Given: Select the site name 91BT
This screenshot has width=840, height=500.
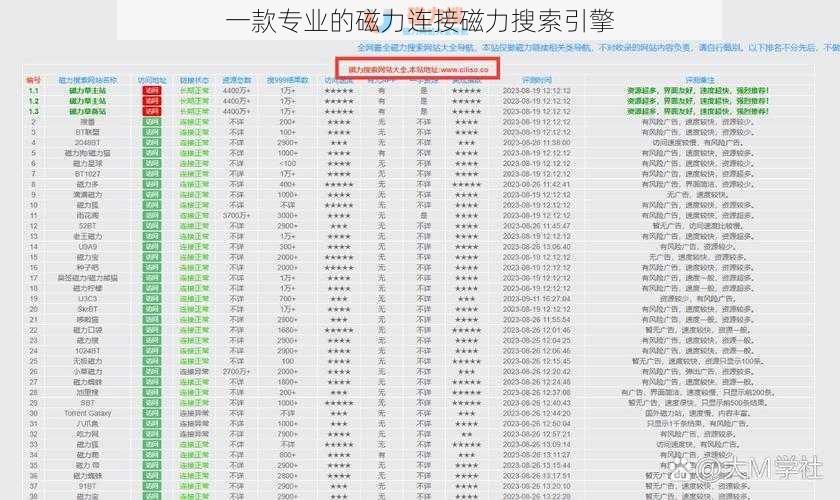Looking at the screenshot, I should coord(87,486).
